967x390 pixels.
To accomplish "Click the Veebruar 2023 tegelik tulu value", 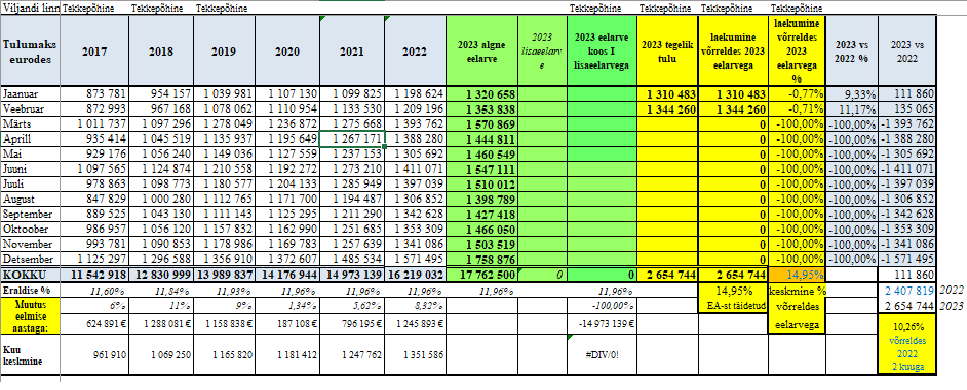I will tap(668, 110).
